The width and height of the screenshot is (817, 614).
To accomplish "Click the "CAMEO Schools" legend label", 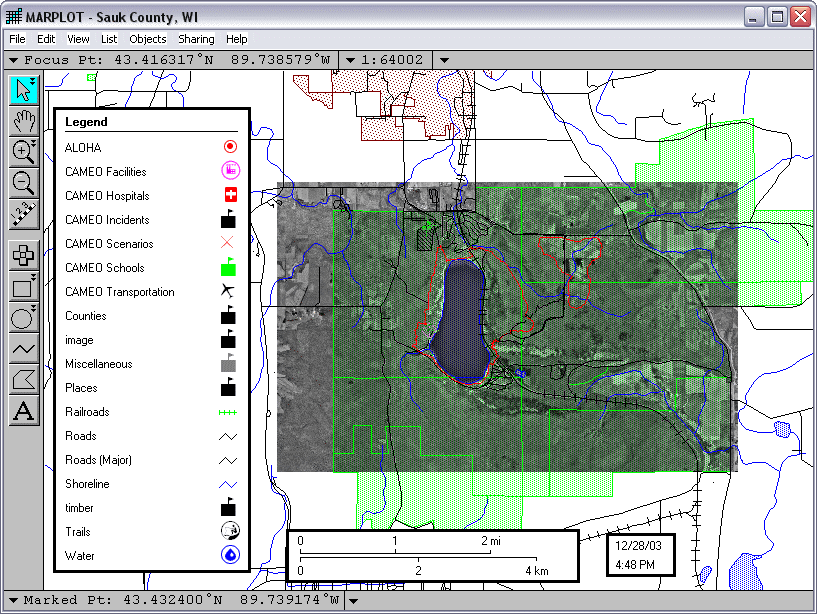I will pyautogui.click(x=105, y=267).
